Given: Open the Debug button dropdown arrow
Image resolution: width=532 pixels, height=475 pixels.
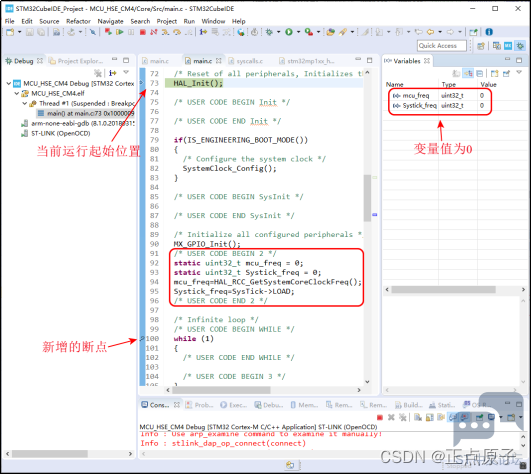Looking at the screenshot, I should pyautogui.click(x=278, y=32).
